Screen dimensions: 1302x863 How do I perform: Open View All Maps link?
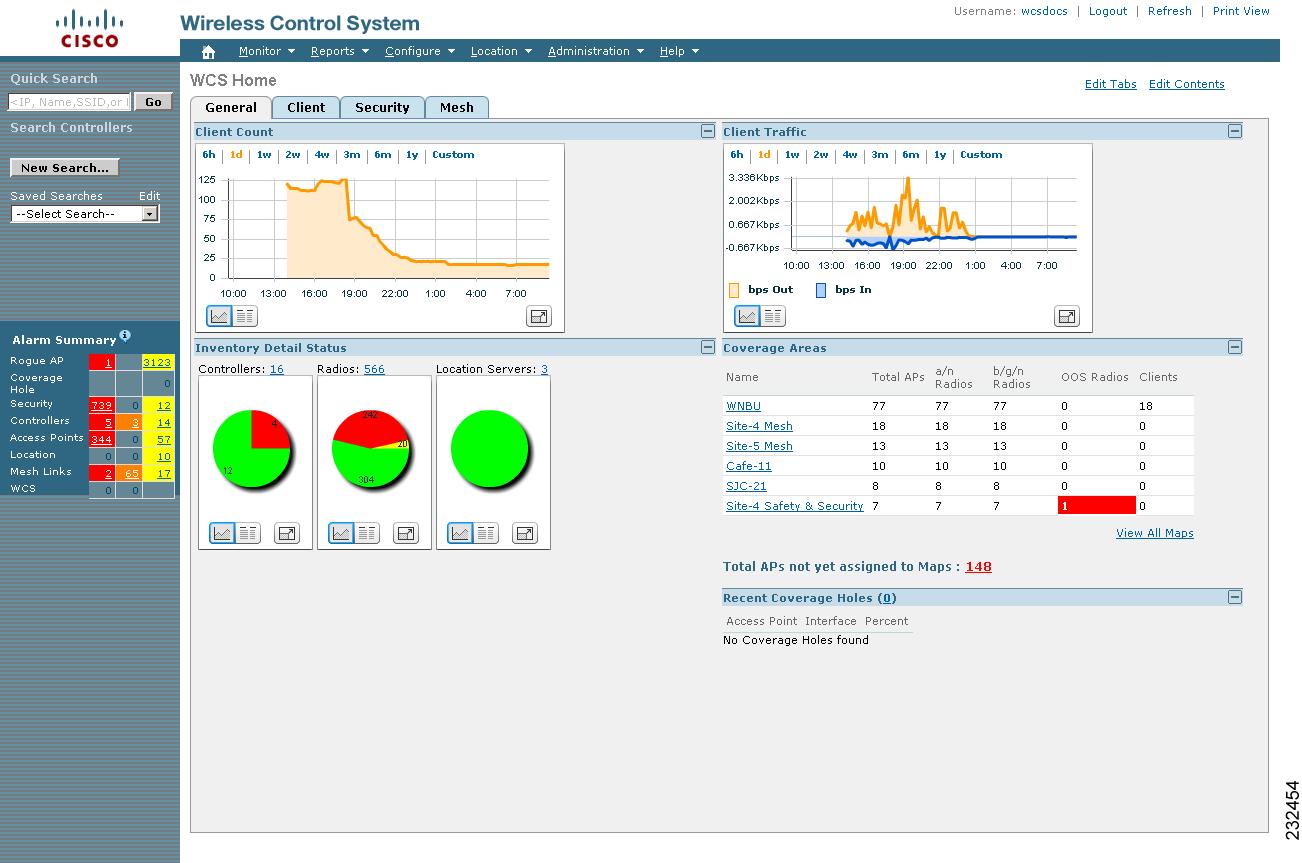point(1155,533)
